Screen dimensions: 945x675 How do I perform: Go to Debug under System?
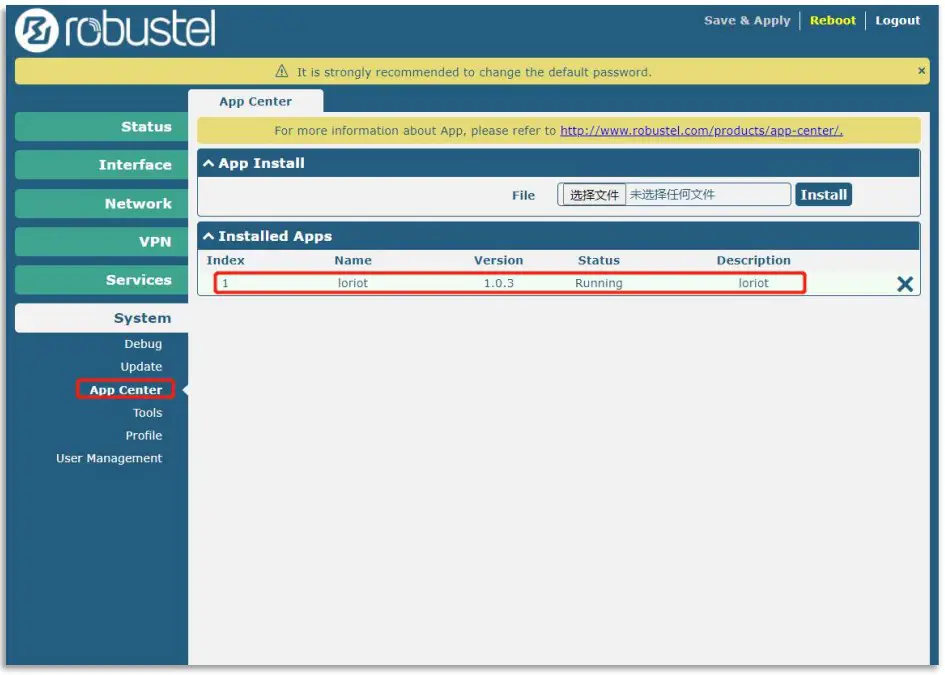143,344
